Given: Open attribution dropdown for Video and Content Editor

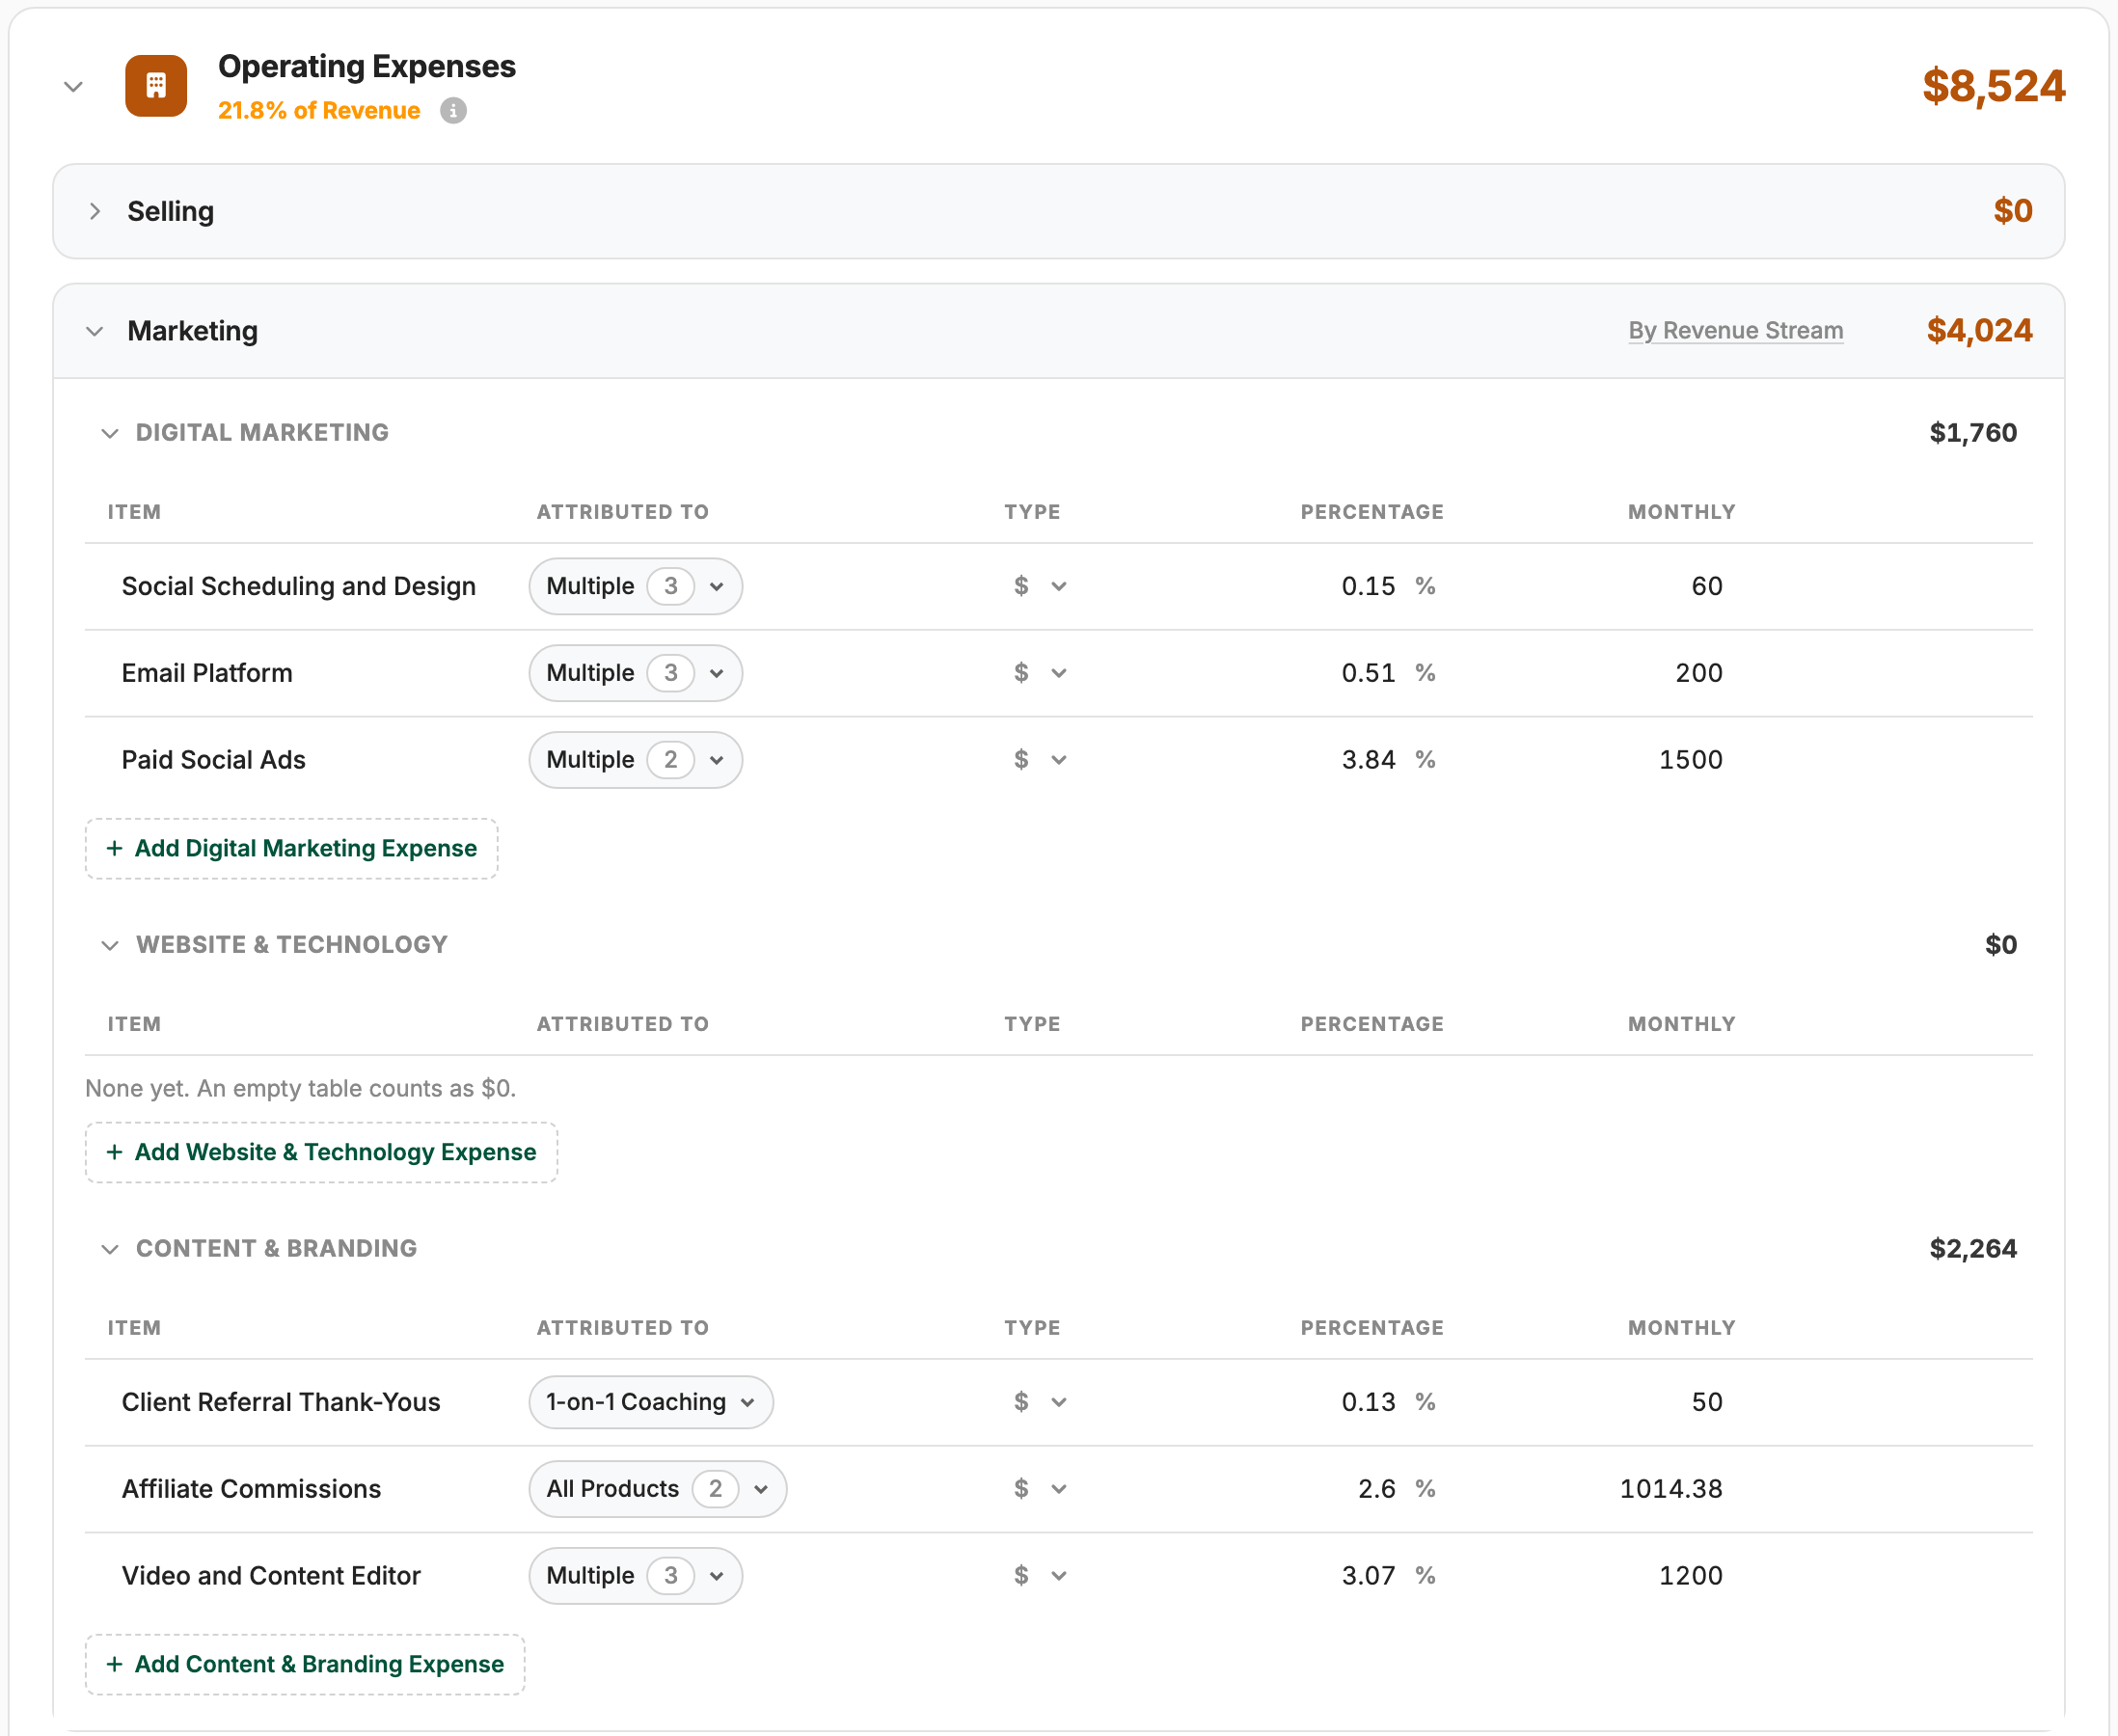Looking at the screenshot, I should tap(635, 1576).
